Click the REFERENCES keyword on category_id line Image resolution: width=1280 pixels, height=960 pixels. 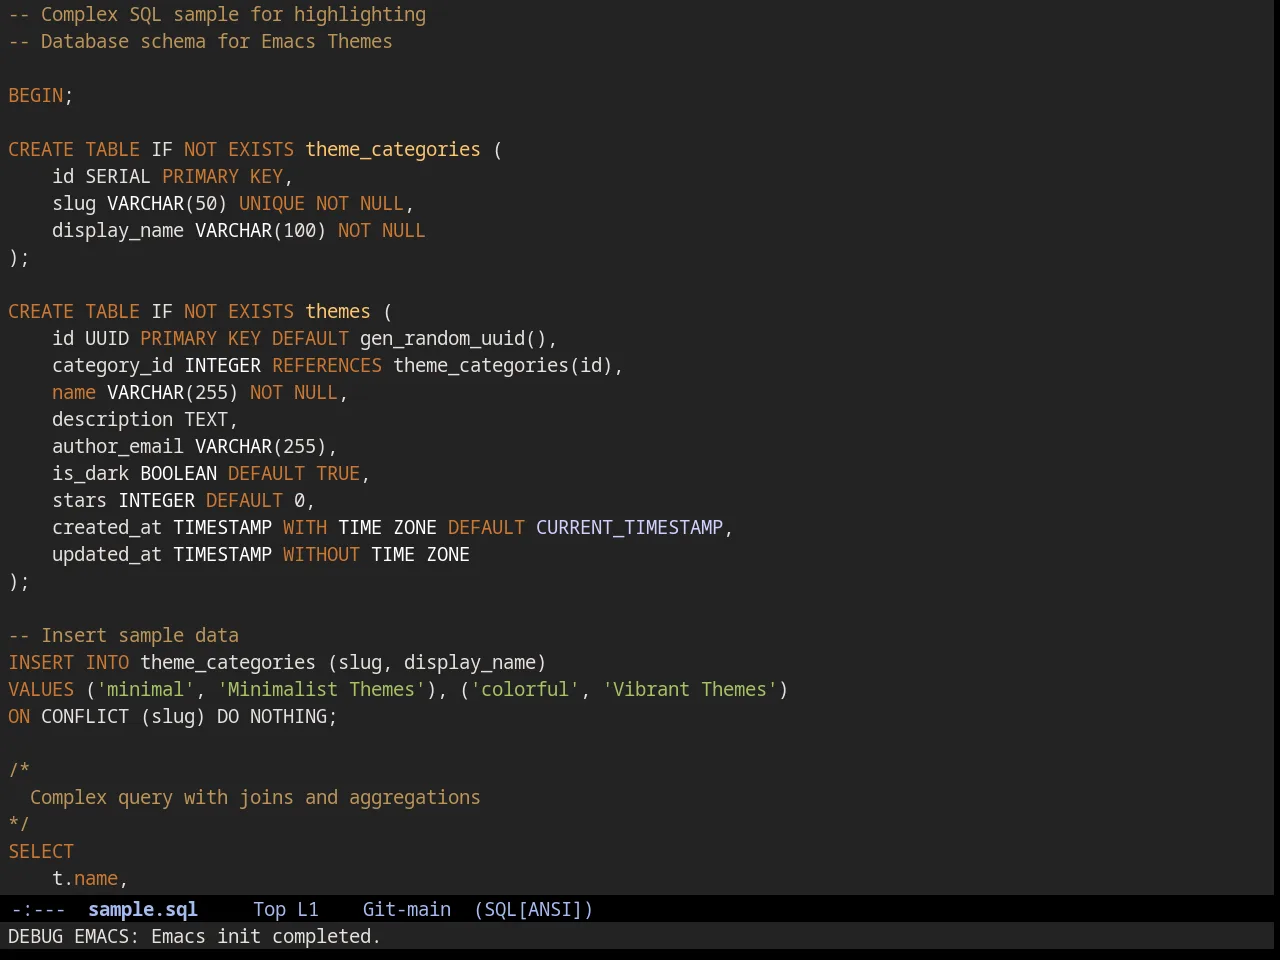pyautogui.click(x=327, y=365)
